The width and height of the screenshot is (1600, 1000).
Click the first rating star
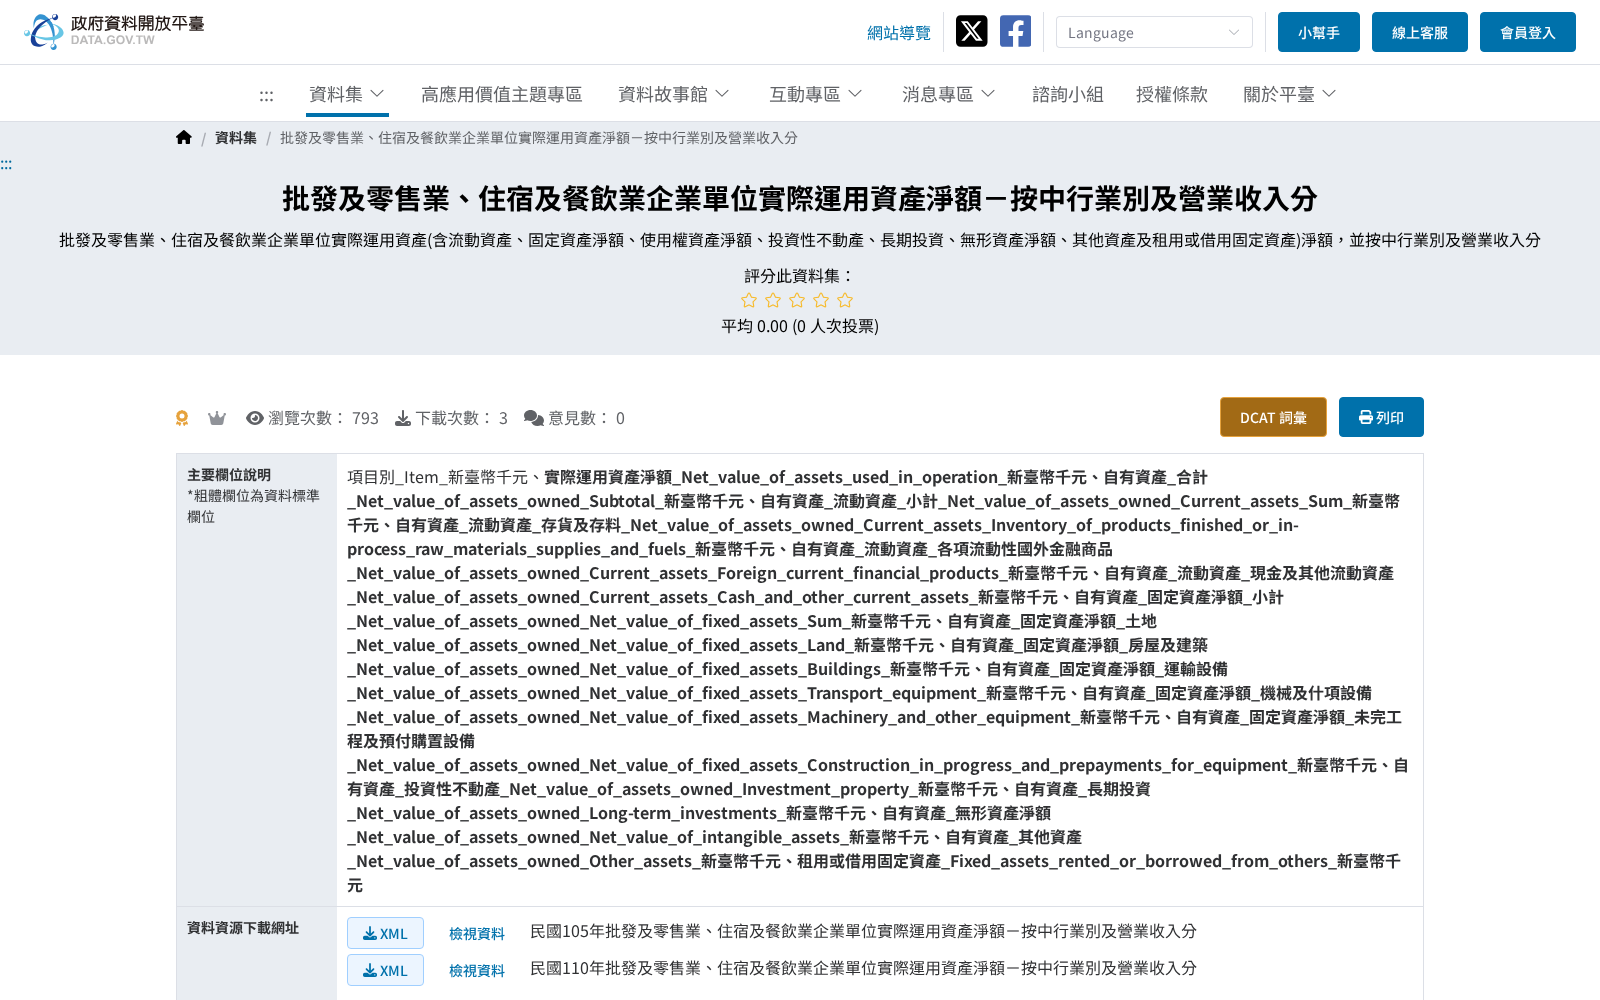coord(749,300)
